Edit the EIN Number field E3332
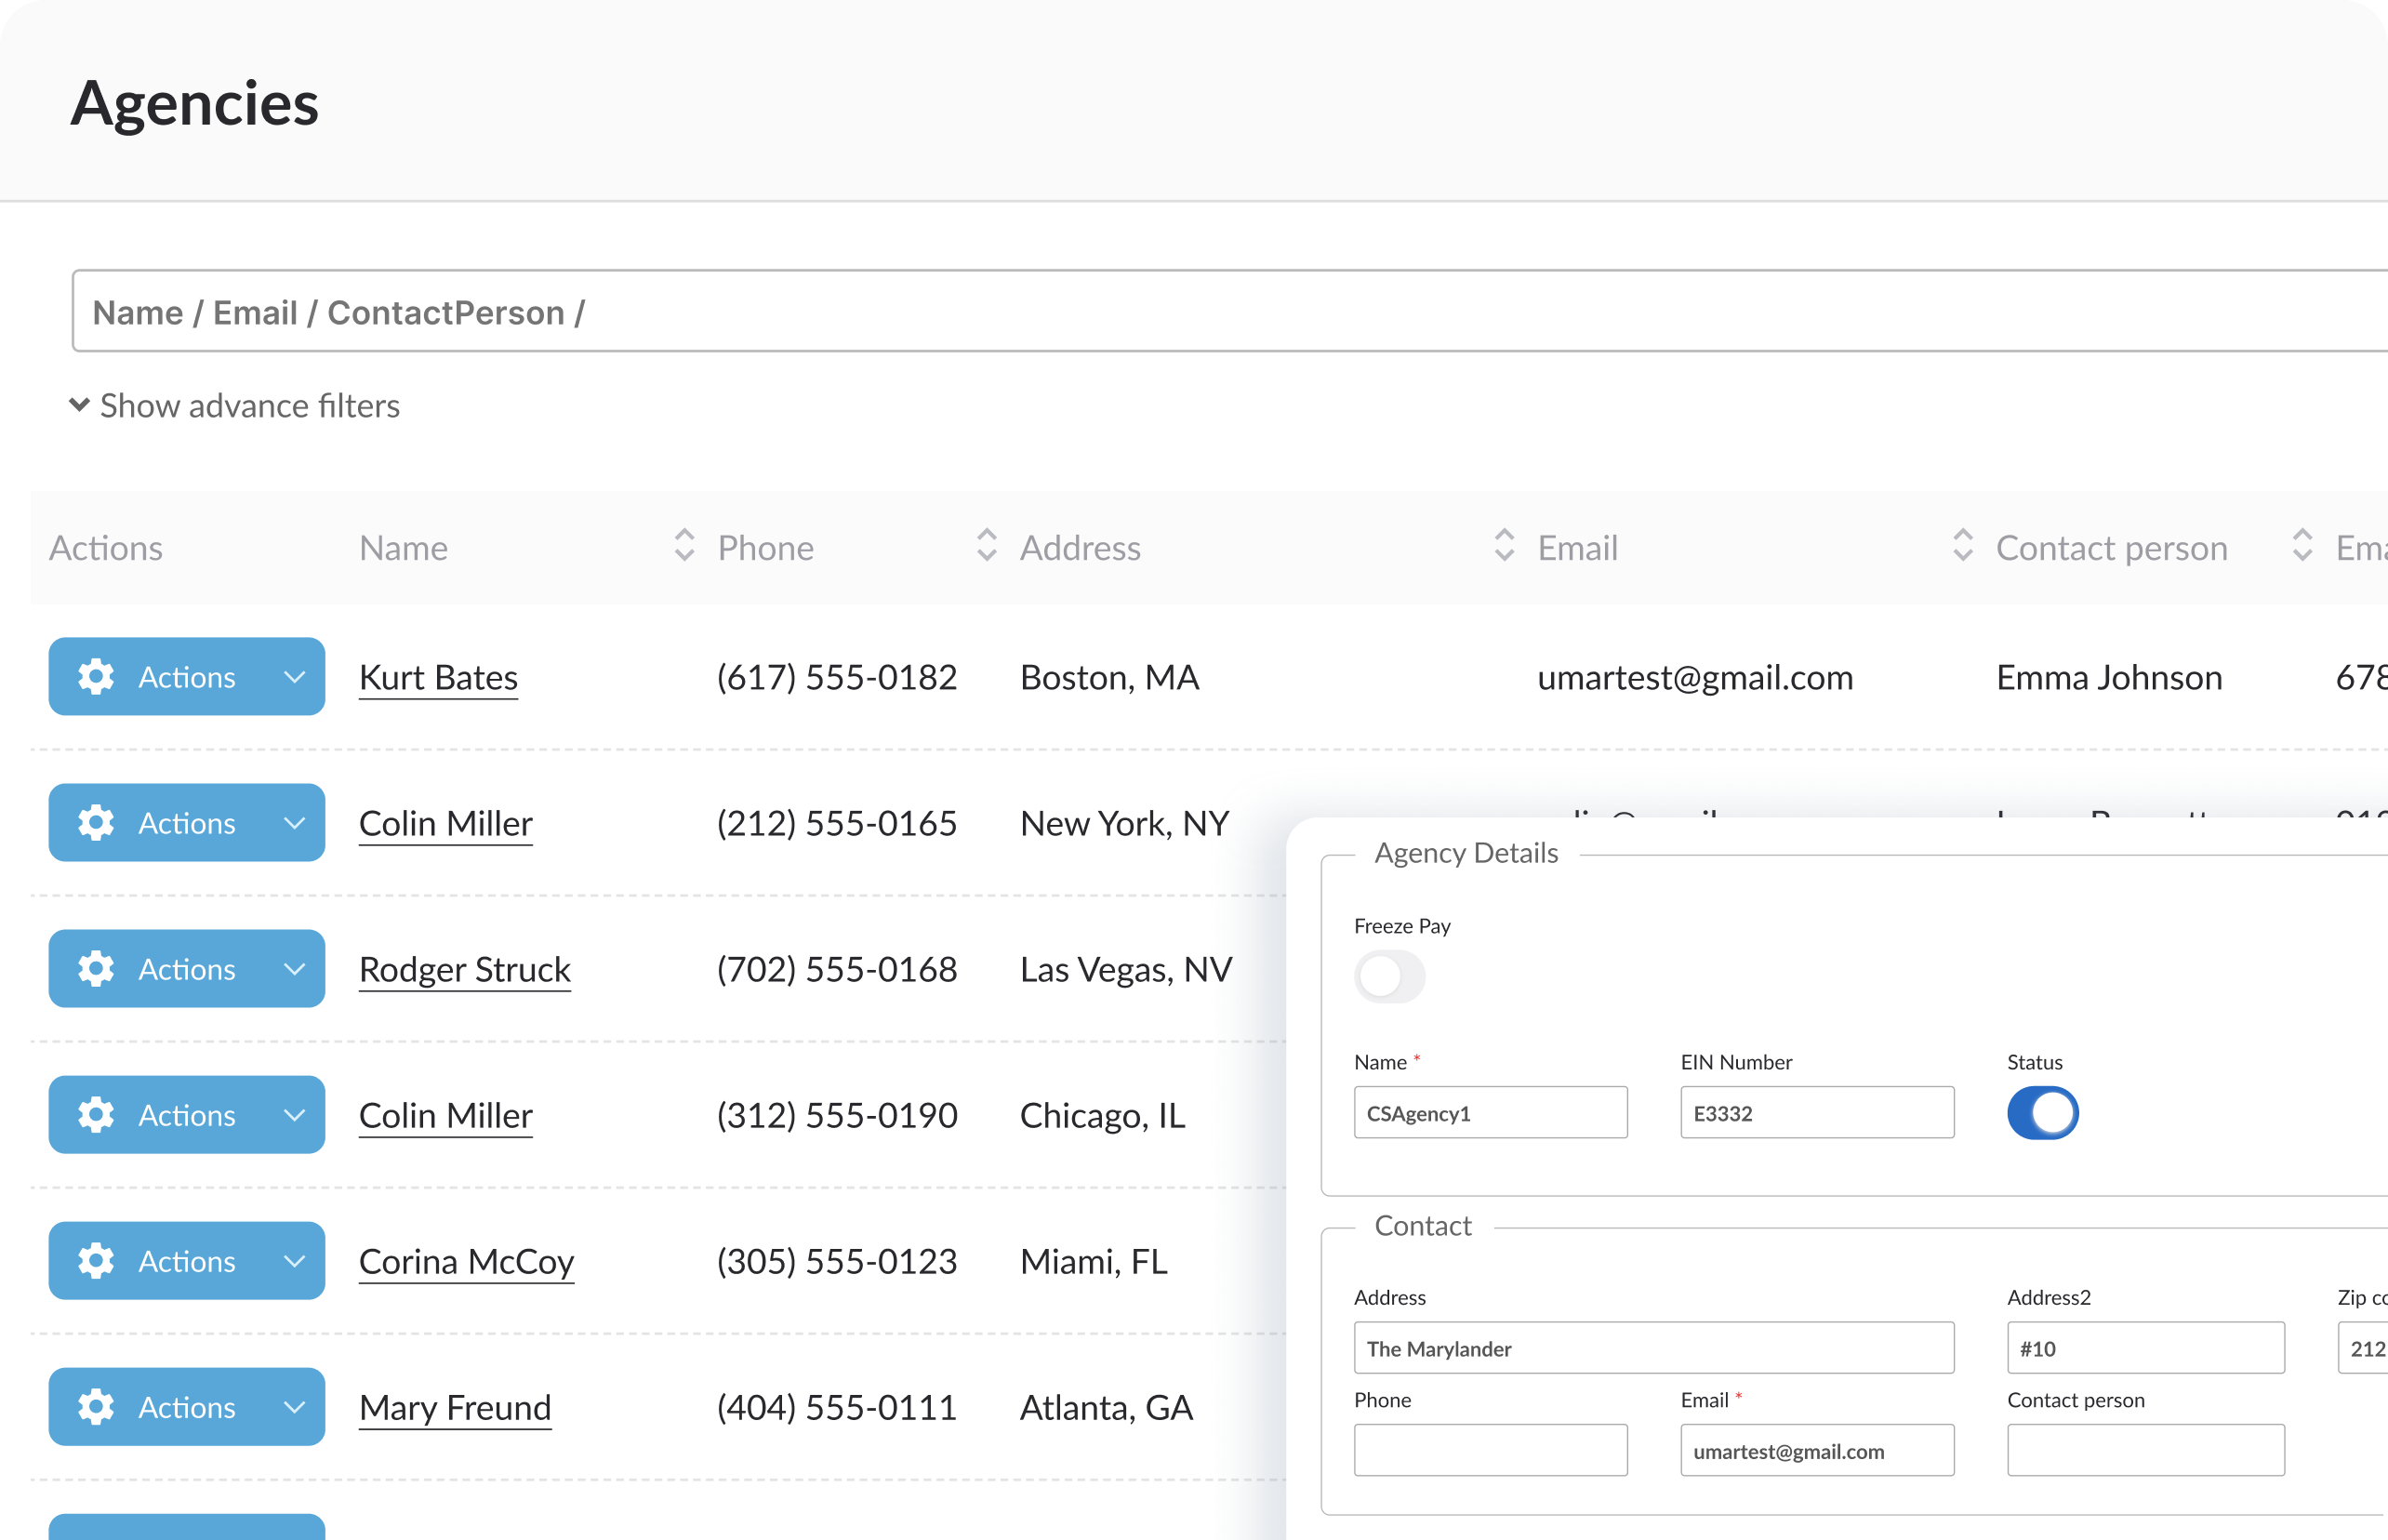The image size is (2388, 1540). tap(1817, 1113)
